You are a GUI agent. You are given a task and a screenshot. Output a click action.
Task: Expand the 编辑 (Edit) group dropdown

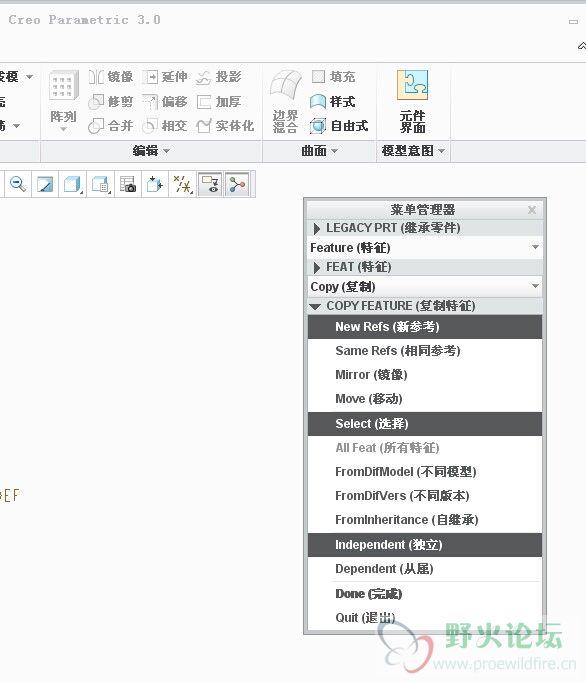click(x=151, y=151)
